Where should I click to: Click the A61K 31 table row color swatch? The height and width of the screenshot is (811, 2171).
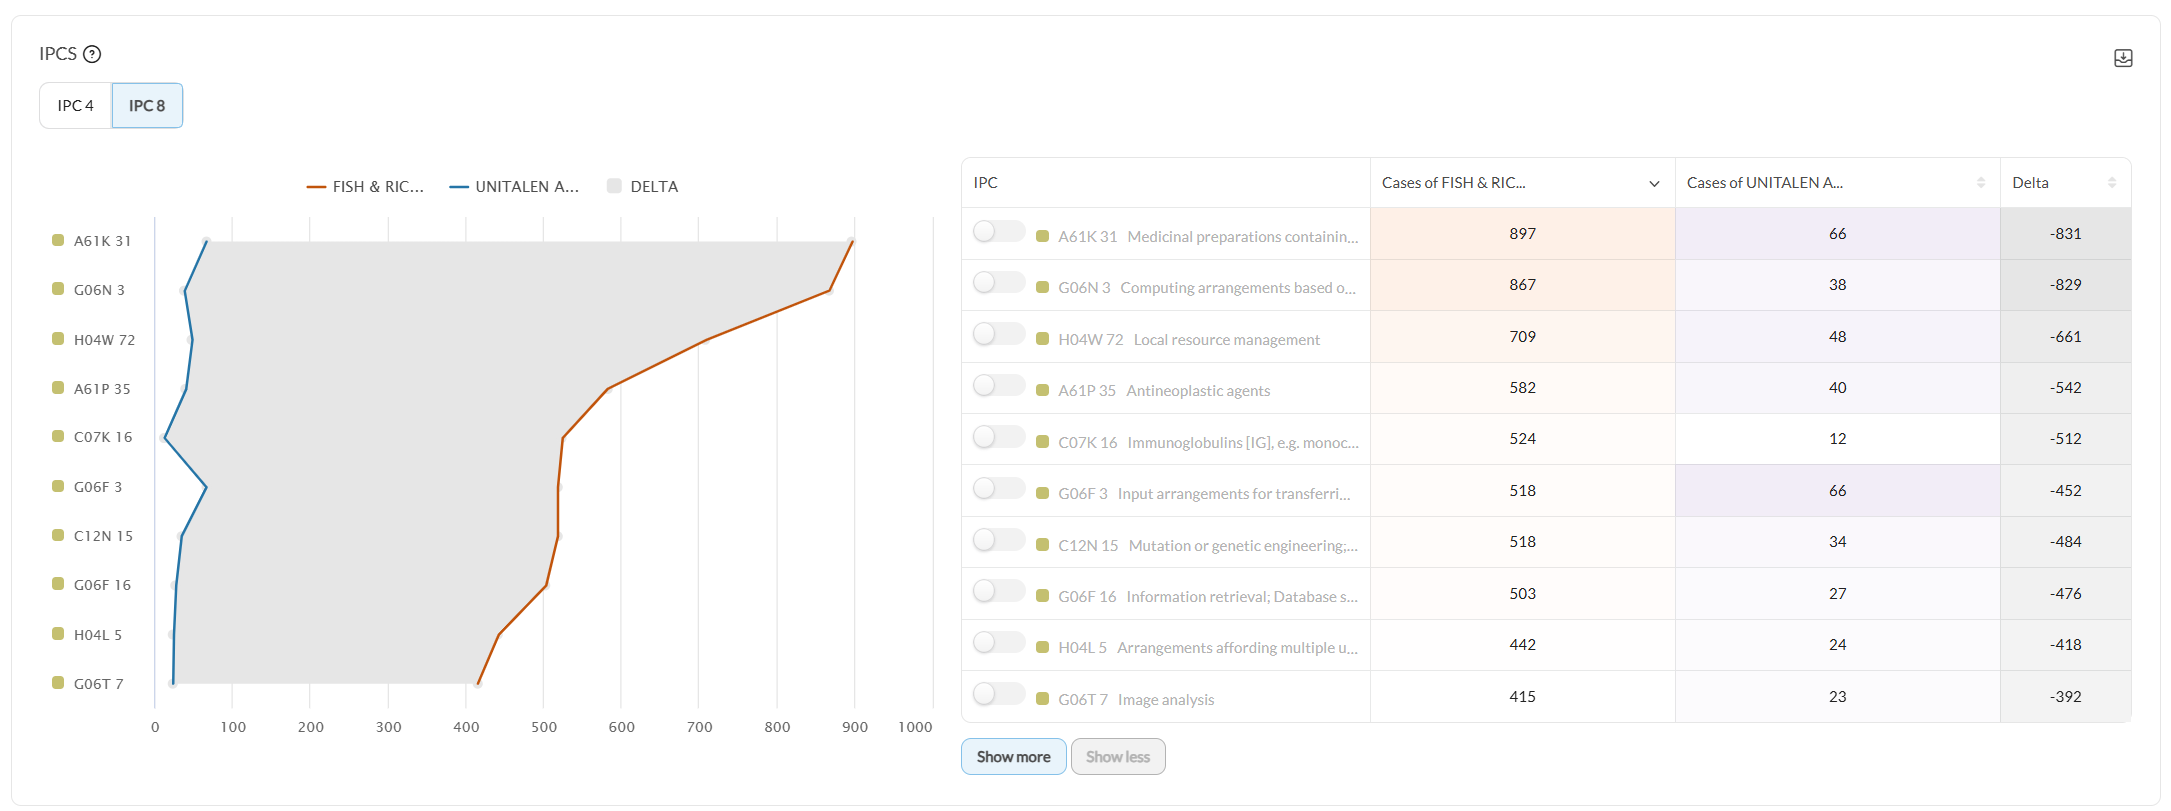pos(1042,237)
